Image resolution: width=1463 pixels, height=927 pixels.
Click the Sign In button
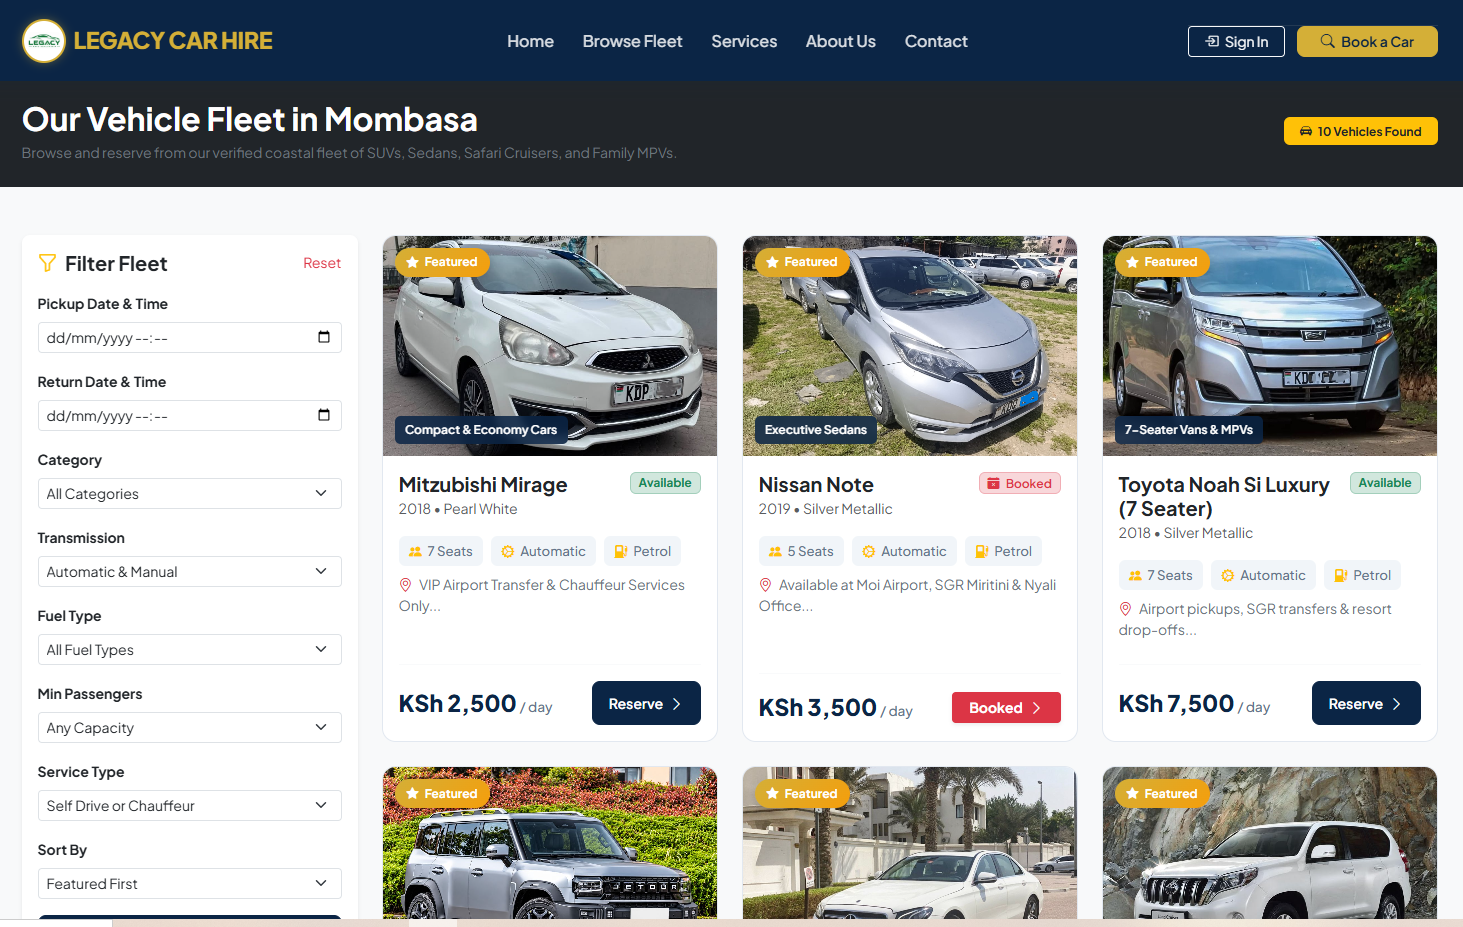tap(1236, 41)
